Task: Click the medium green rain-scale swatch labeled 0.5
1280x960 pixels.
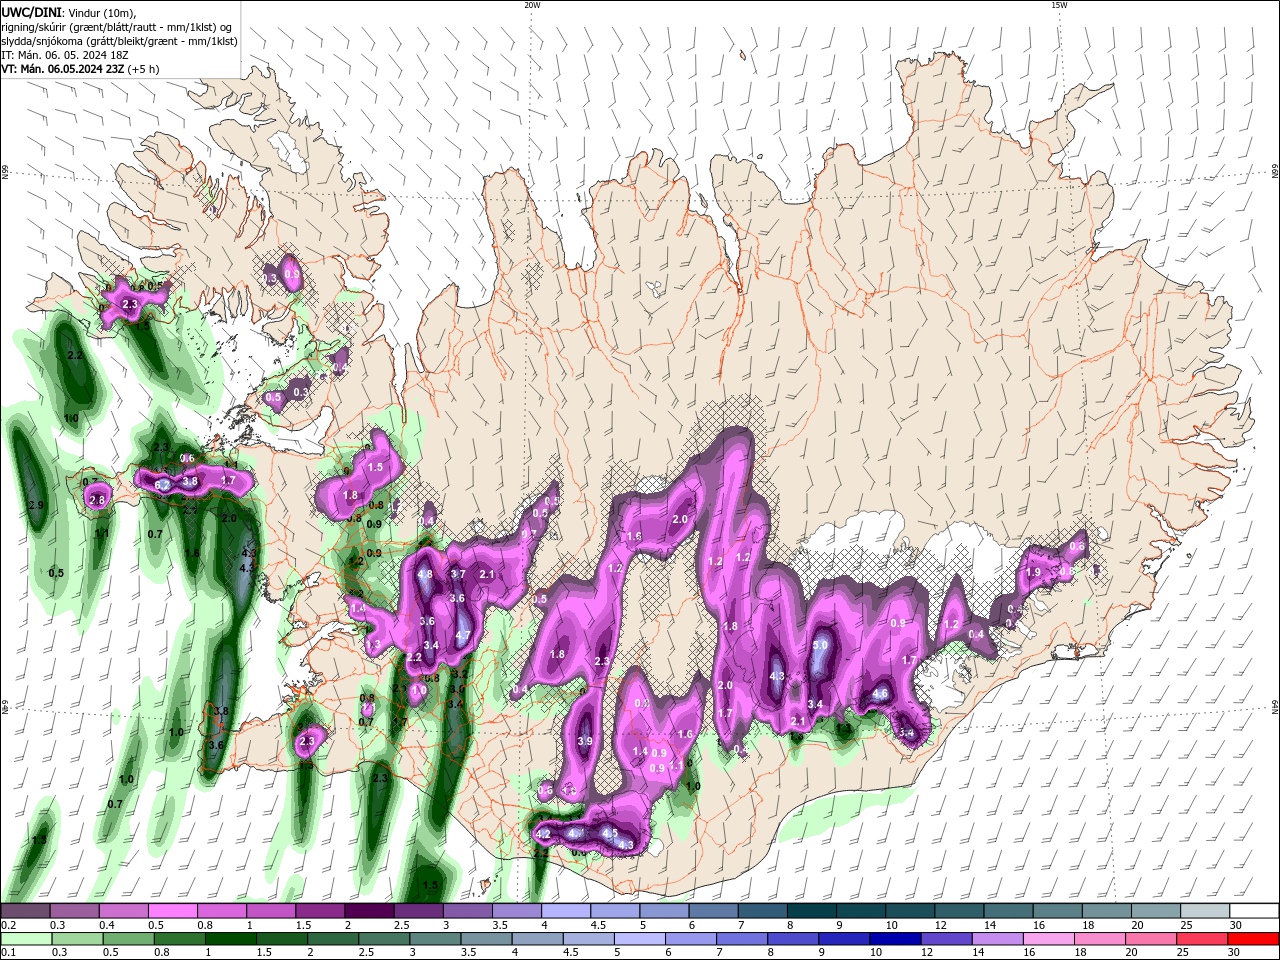Action: pyautogui.click(x=128, y=939)
